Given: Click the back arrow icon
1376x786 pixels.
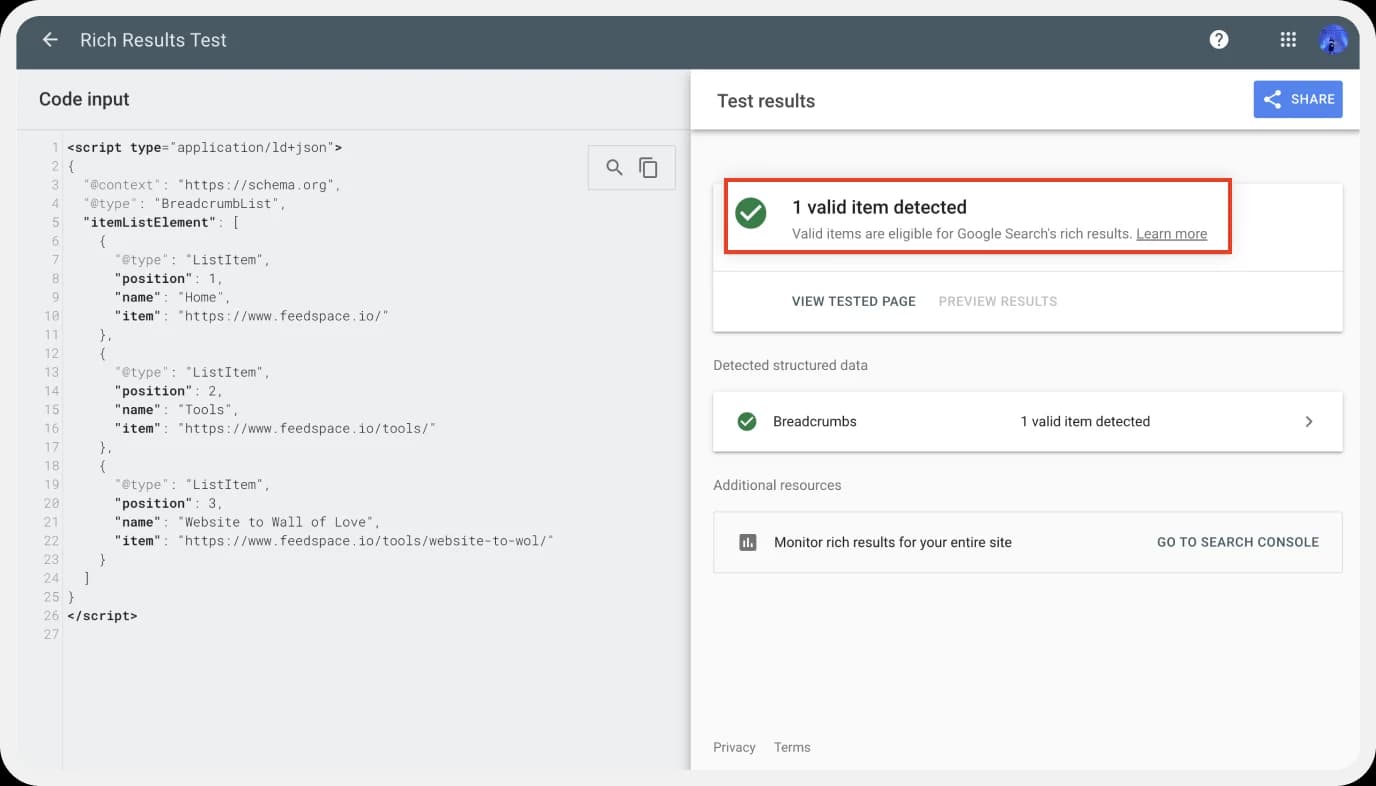Looking at the screenshot, I should [x=50, y=40].
